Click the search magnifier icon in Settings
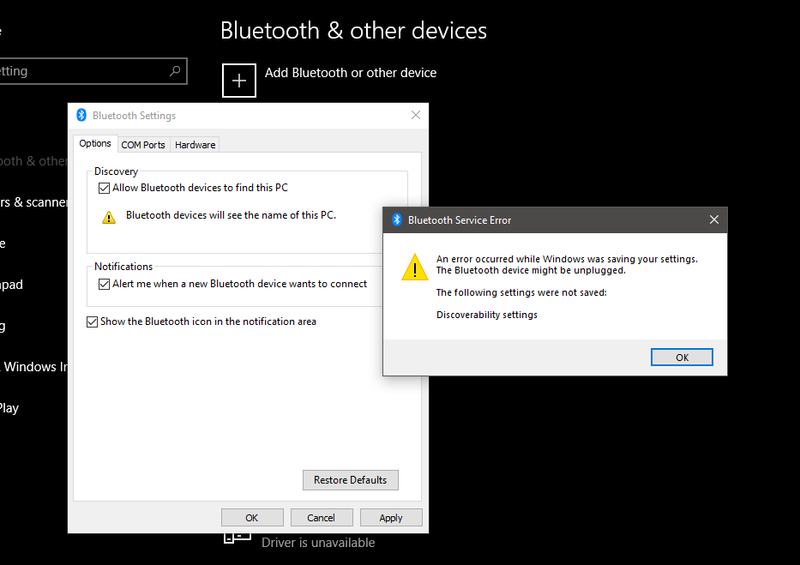The image size is (800, 565). coord(175,71)
